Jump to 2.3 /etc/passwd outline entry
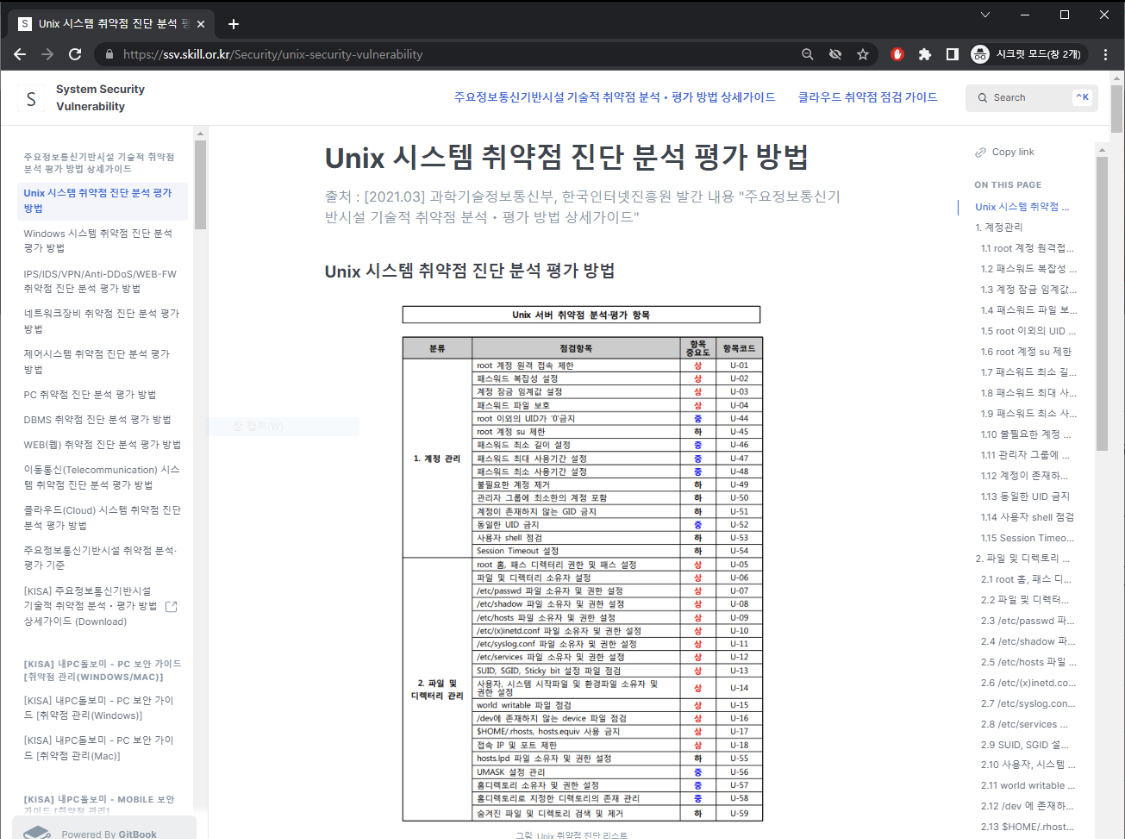The image size is (1125, 839). [x=1028, y=621]
